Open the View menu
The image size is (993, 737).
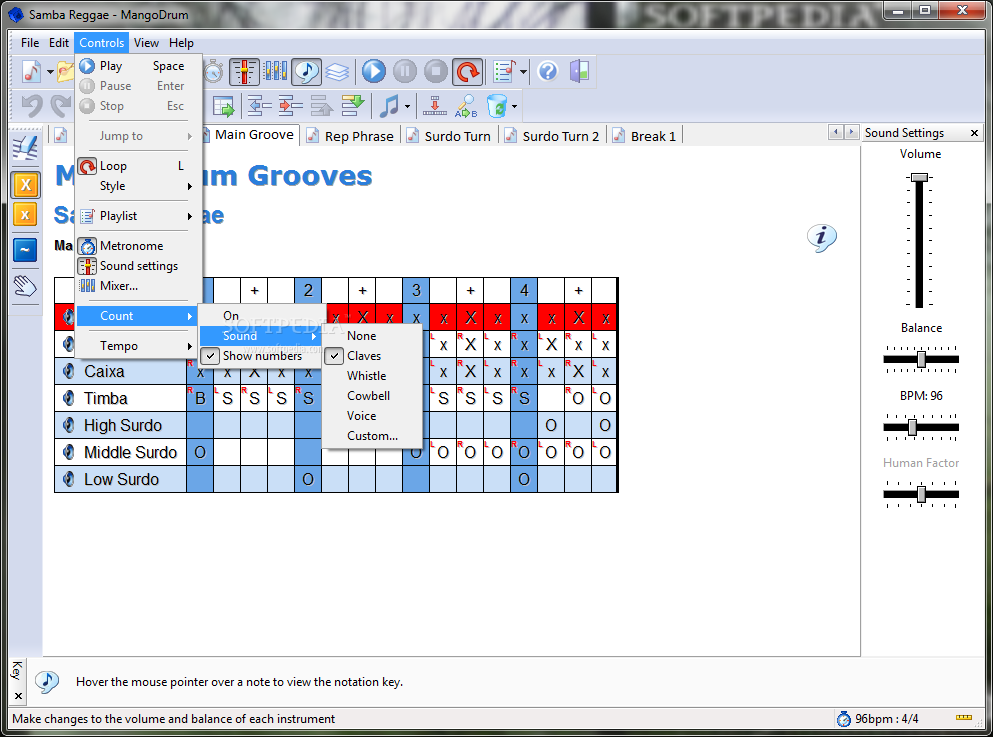point(146,43)
